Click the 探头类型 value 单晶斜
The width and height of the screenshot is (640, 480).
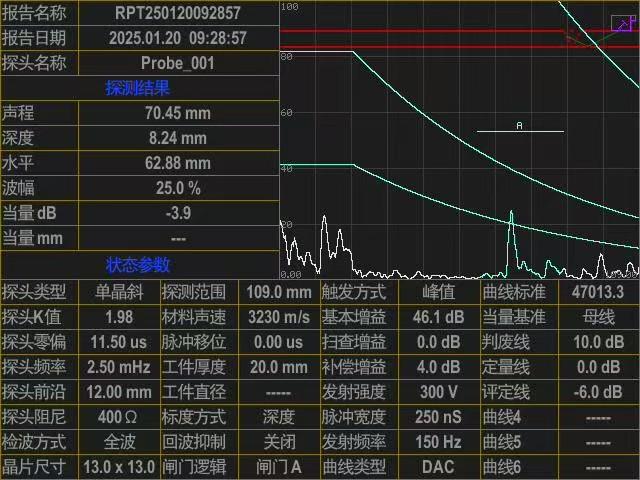(118, 292)
